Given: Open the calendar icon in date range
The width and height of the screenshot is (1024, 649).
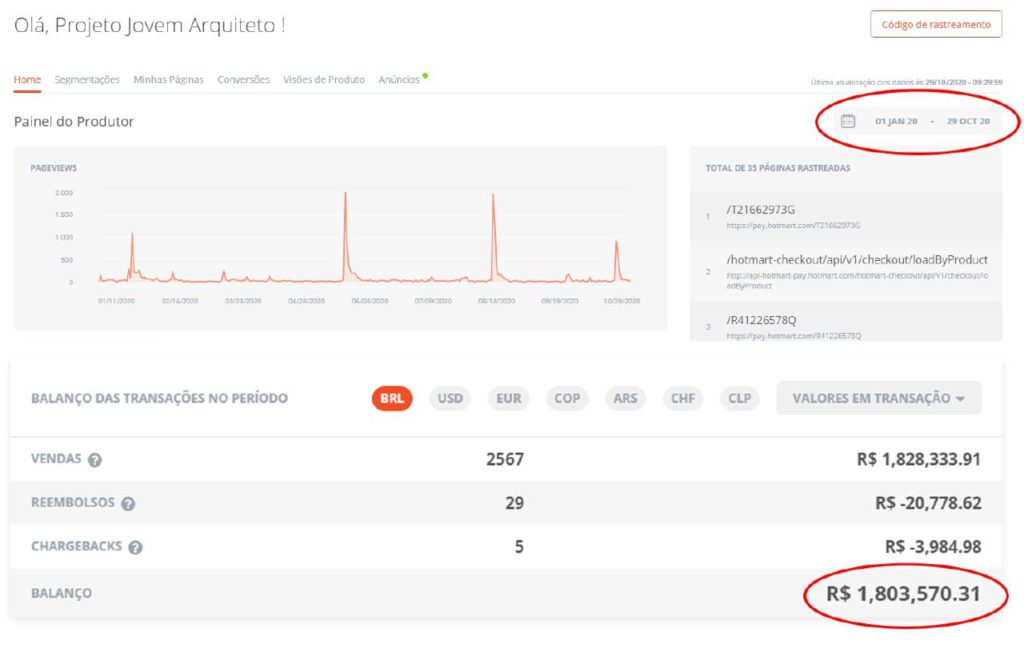Looking at the screenshot, I should coord(848,121).
